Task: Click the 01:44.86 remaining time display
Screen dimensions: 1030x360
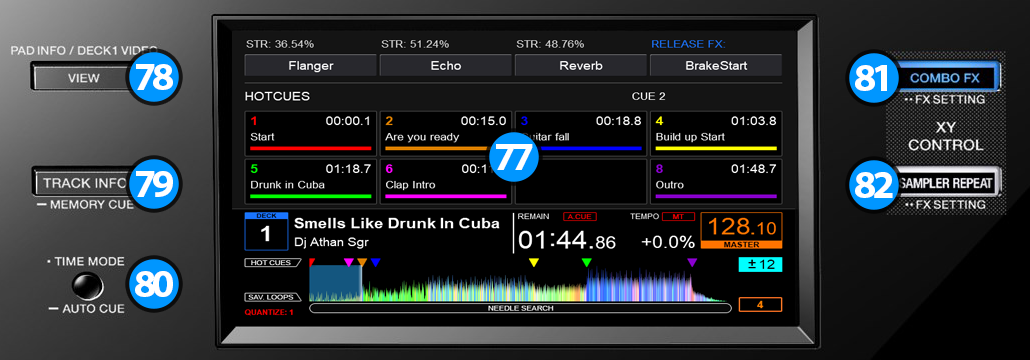Action: [567, 240]
